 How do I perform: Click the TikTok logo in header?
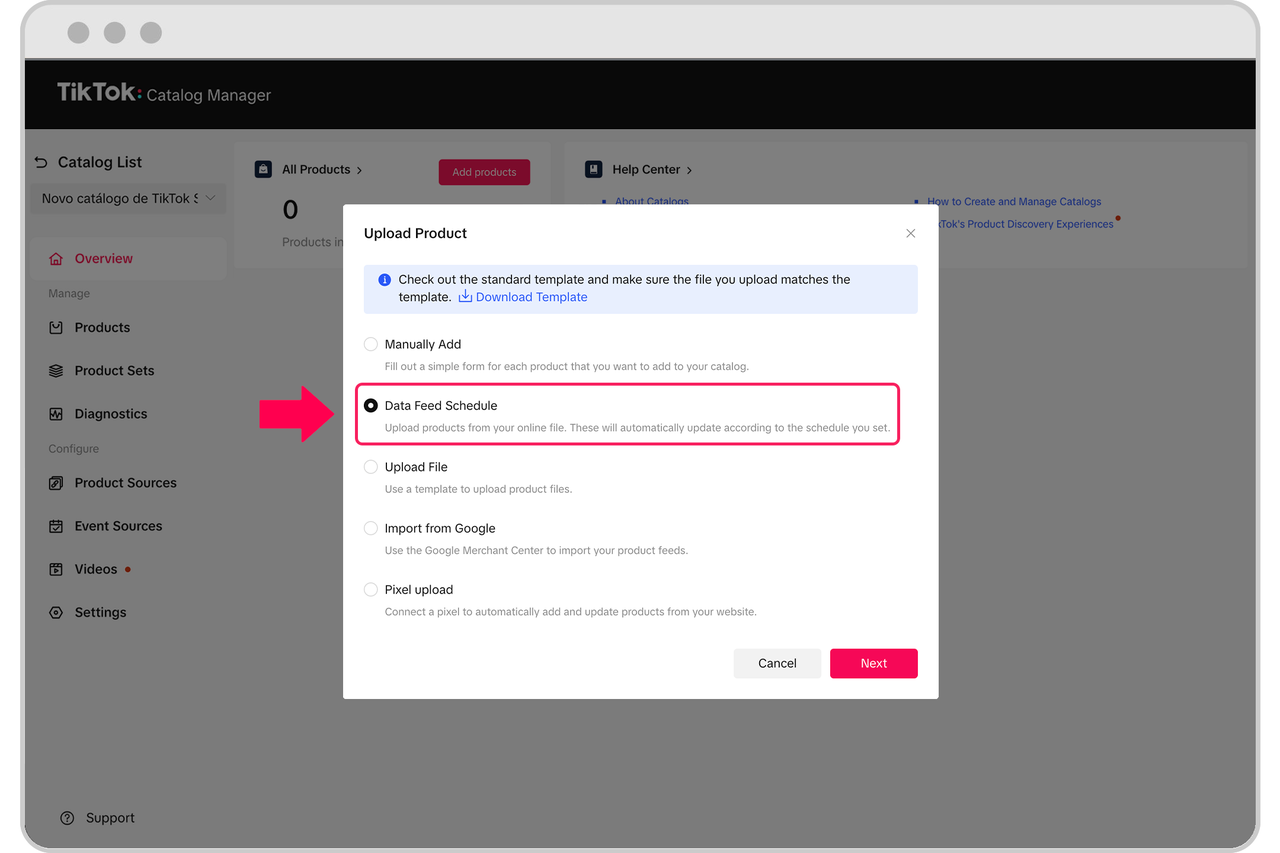point(99,93)
